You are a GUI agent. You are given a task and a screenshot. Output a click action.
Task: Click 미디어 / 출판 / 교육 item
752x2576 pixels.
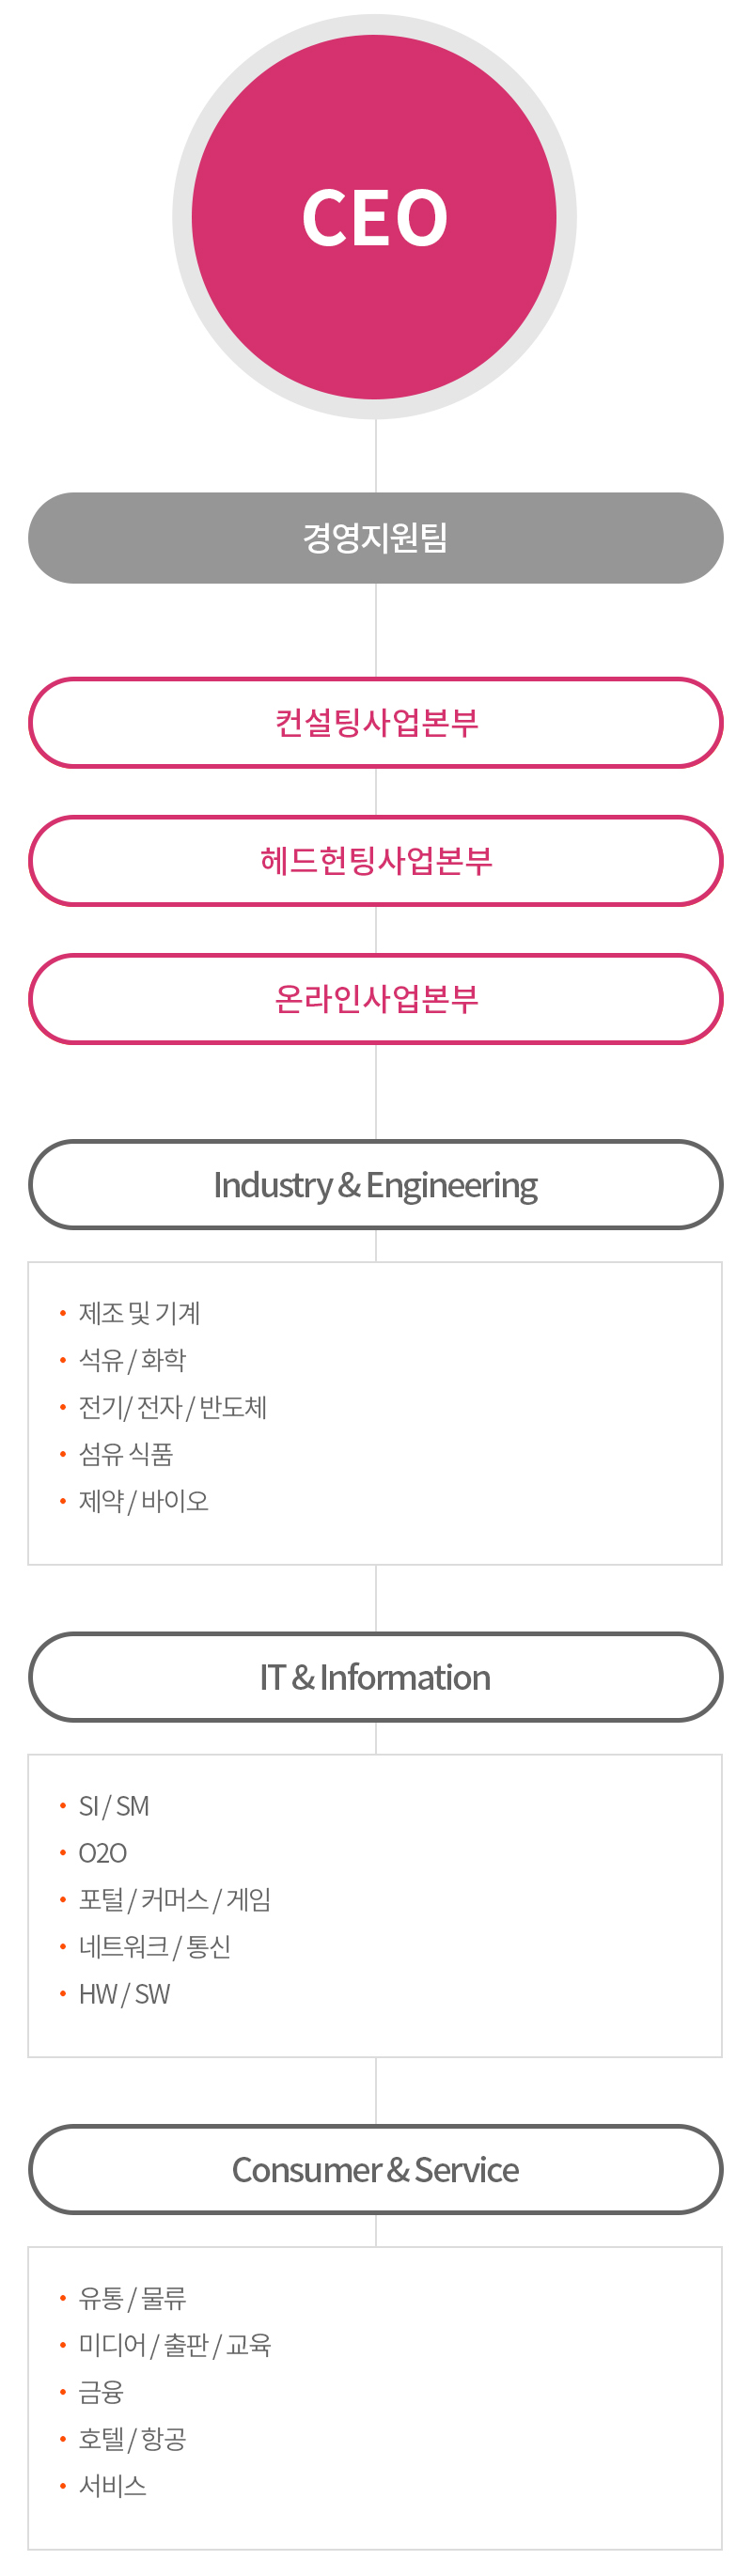click(174, 2345)
